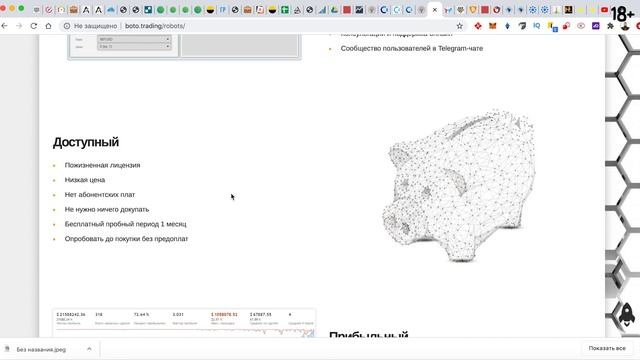Switch to the blue IP-lettered tab
This screenshot has width=640, height=360.
point(222,10)
